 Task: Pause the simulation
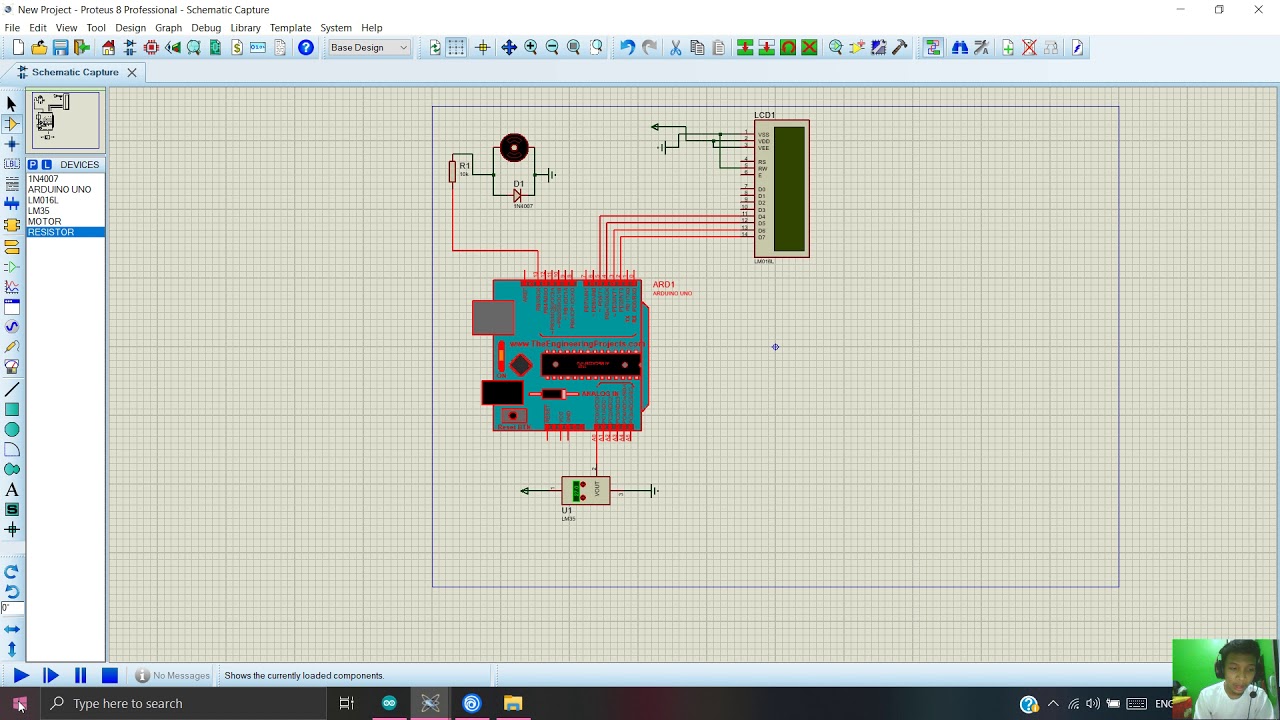[80, 676]
